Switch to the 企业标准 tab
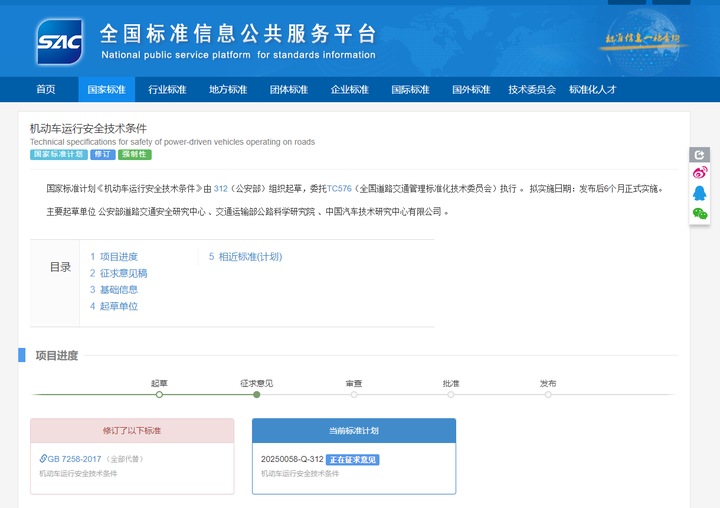Screen dimensions: 720x508 tap(349, 90)
